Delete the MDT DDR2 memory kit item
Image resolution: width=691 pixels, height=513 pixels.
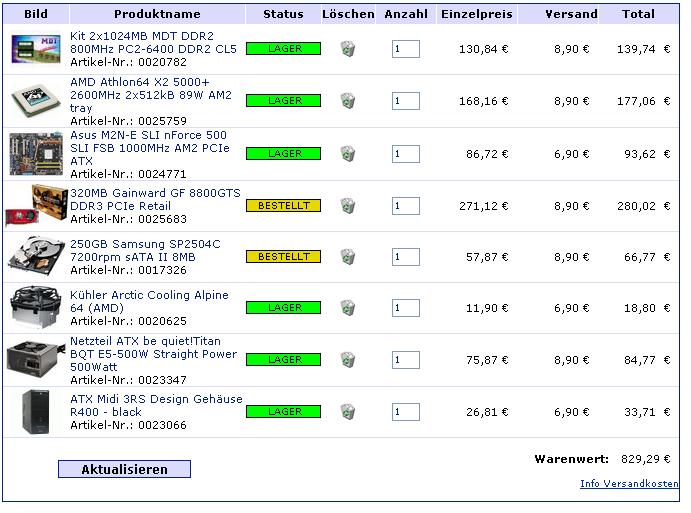tap(348, 48)
